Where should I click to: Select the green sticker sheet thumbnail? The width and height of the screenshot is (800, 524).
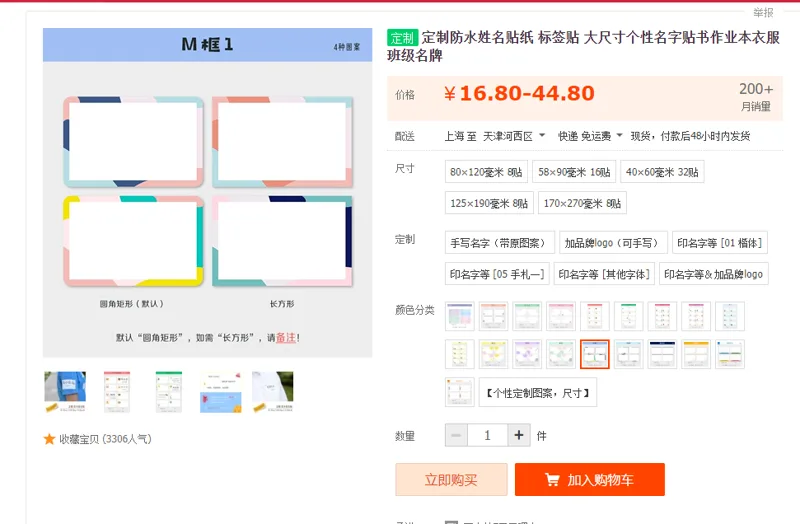169,392
